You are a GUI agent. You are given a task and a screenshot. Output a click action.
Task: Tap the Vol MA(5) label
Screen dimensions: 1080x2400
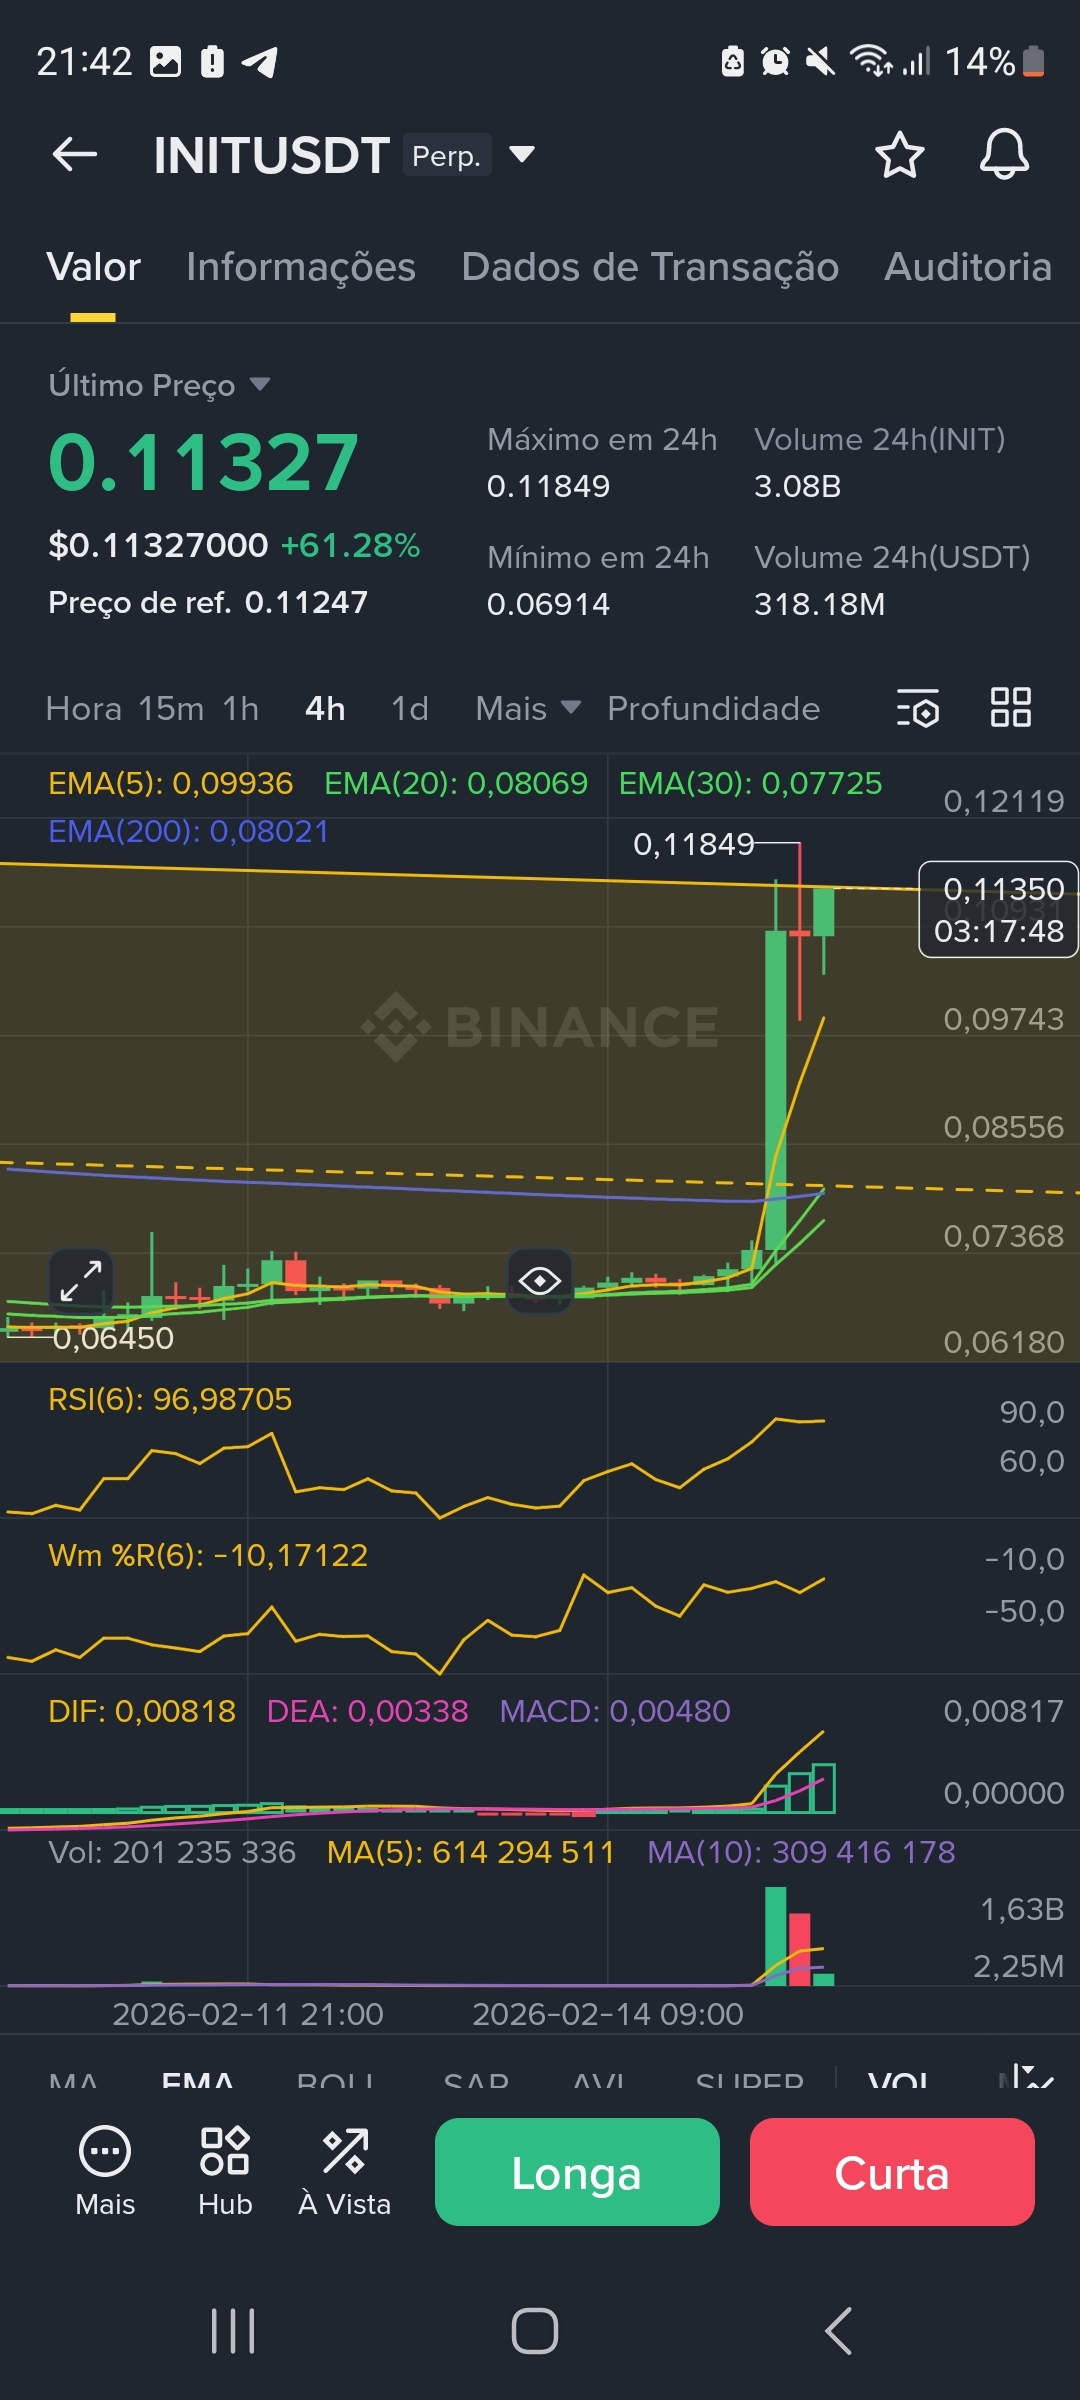(x=471, y=1852)
